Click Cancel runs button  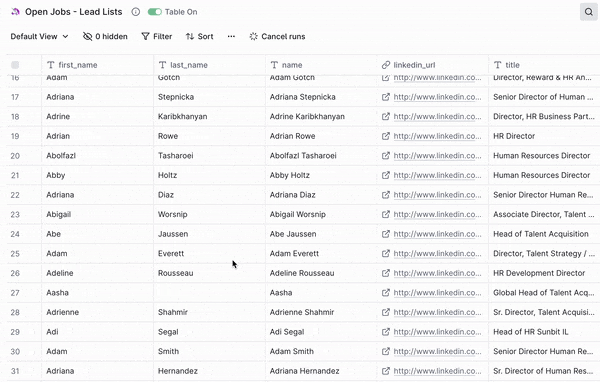tap(277, 36)
